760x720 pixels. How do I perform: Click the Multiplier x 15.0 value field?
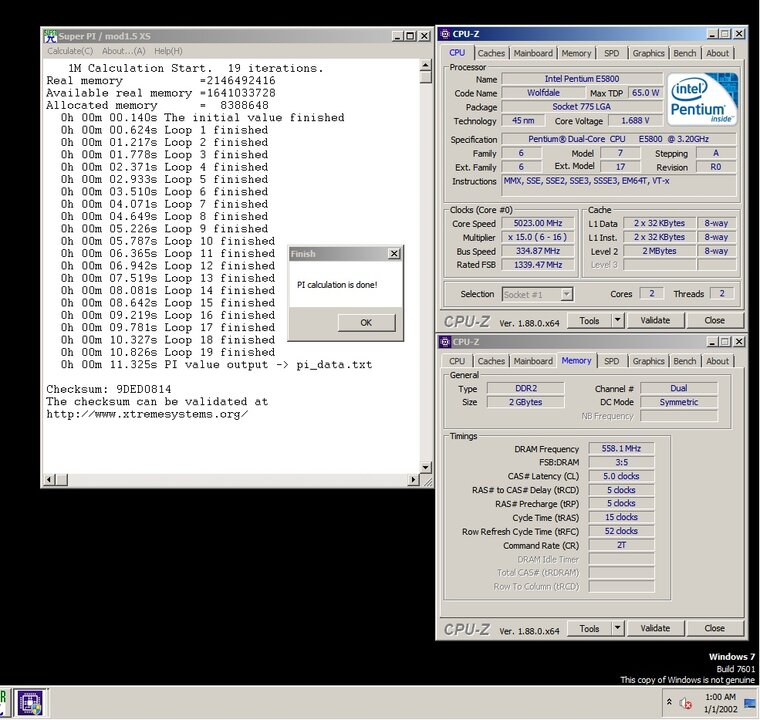click(538, 237)
